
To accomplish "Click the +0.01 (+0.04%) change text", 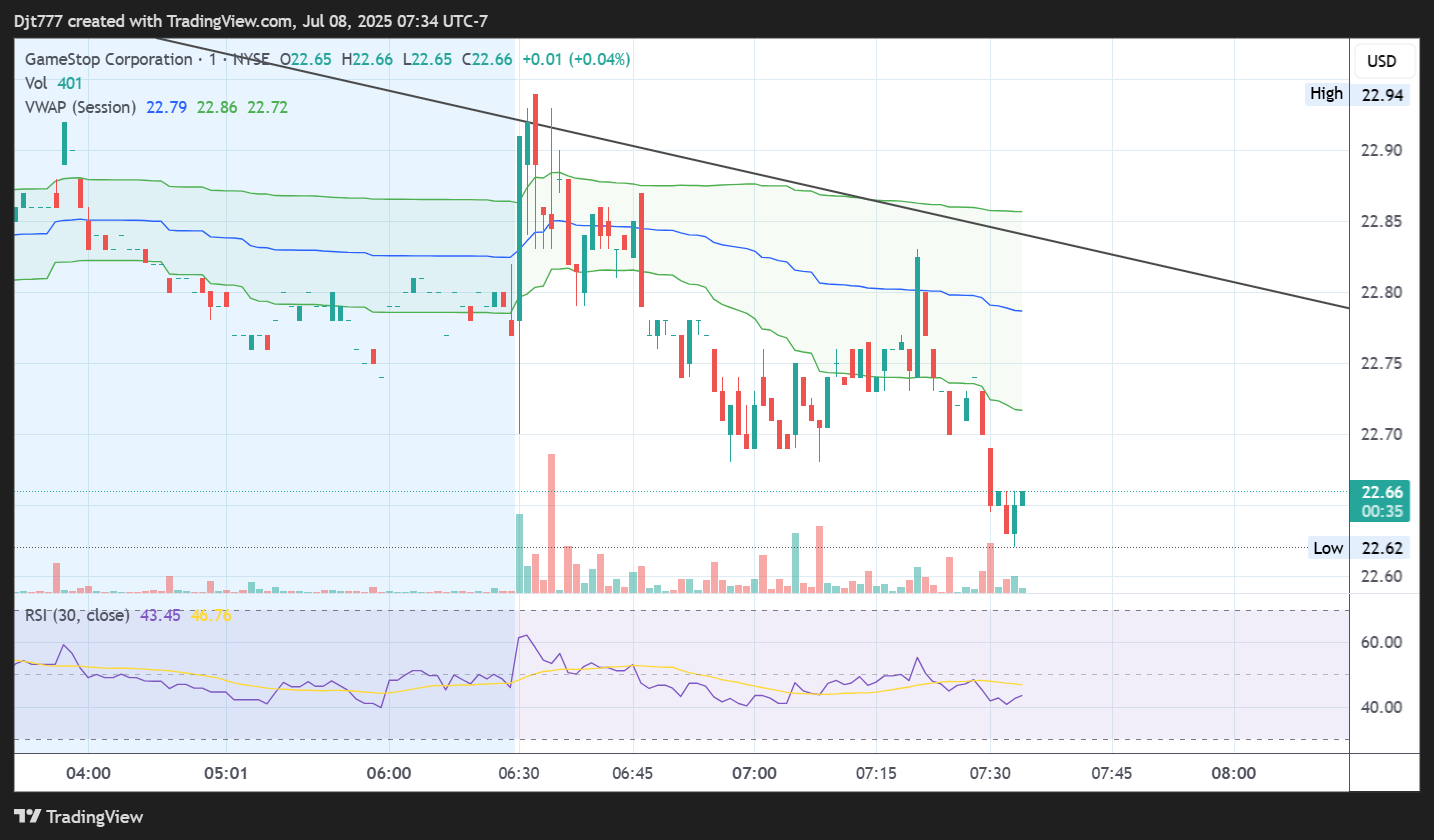I will coord(576,60).
